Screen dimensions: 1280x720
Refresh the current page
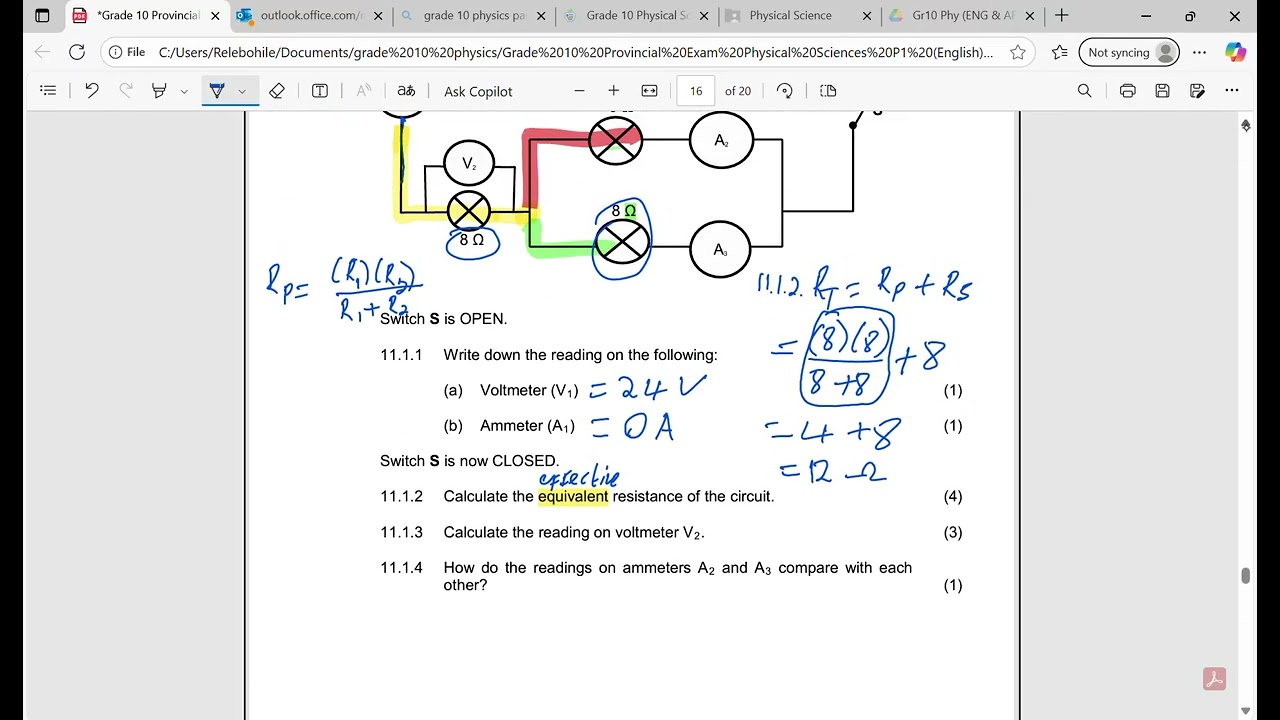[77, 52]
